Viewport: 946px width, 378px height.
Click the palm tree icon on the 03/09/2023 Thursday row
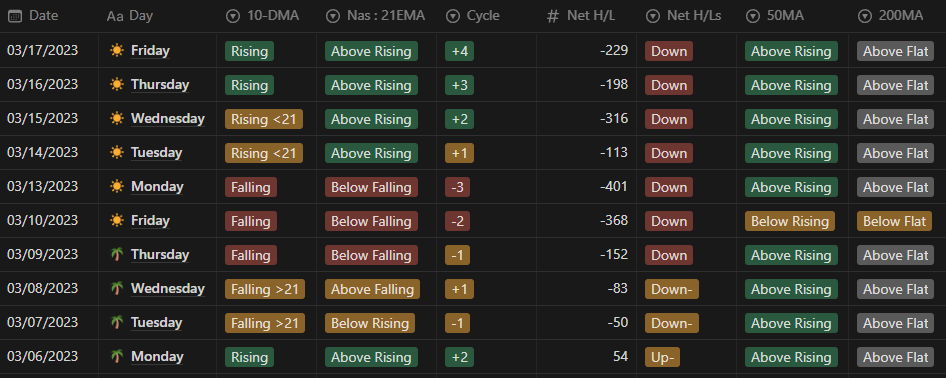[x=117, y=254]
